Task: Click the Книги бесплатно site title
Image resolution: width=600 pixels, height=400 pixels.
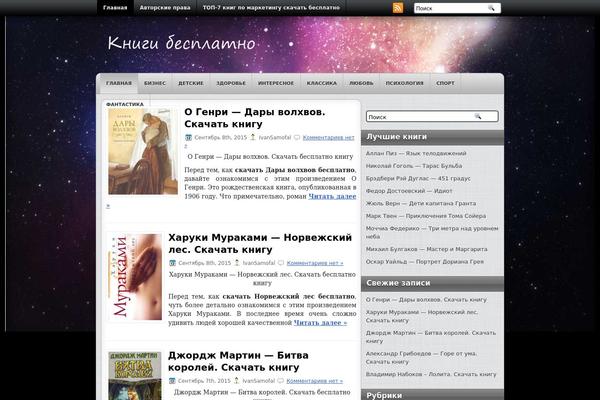Action: [181, 42]
